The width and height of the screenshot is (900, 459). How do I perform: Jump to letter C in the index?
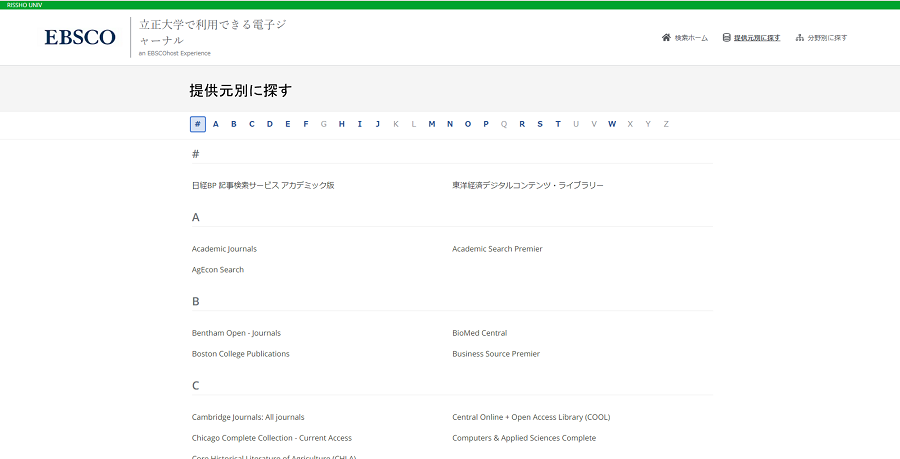point(251,124)
